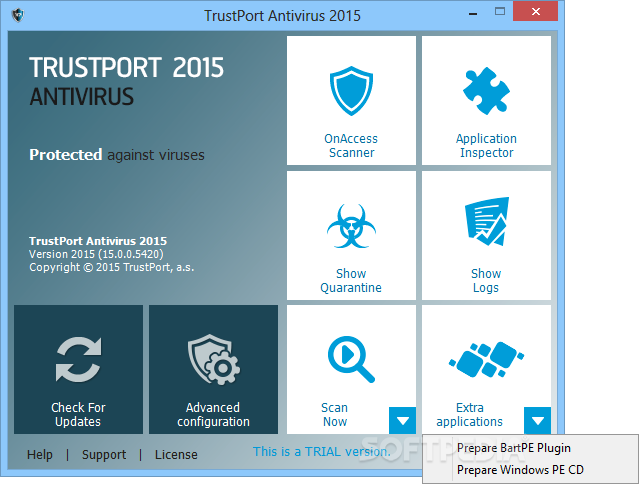Start Scan Now magnifier tile
The image size is (639, 484).
[x=351, y=370]
